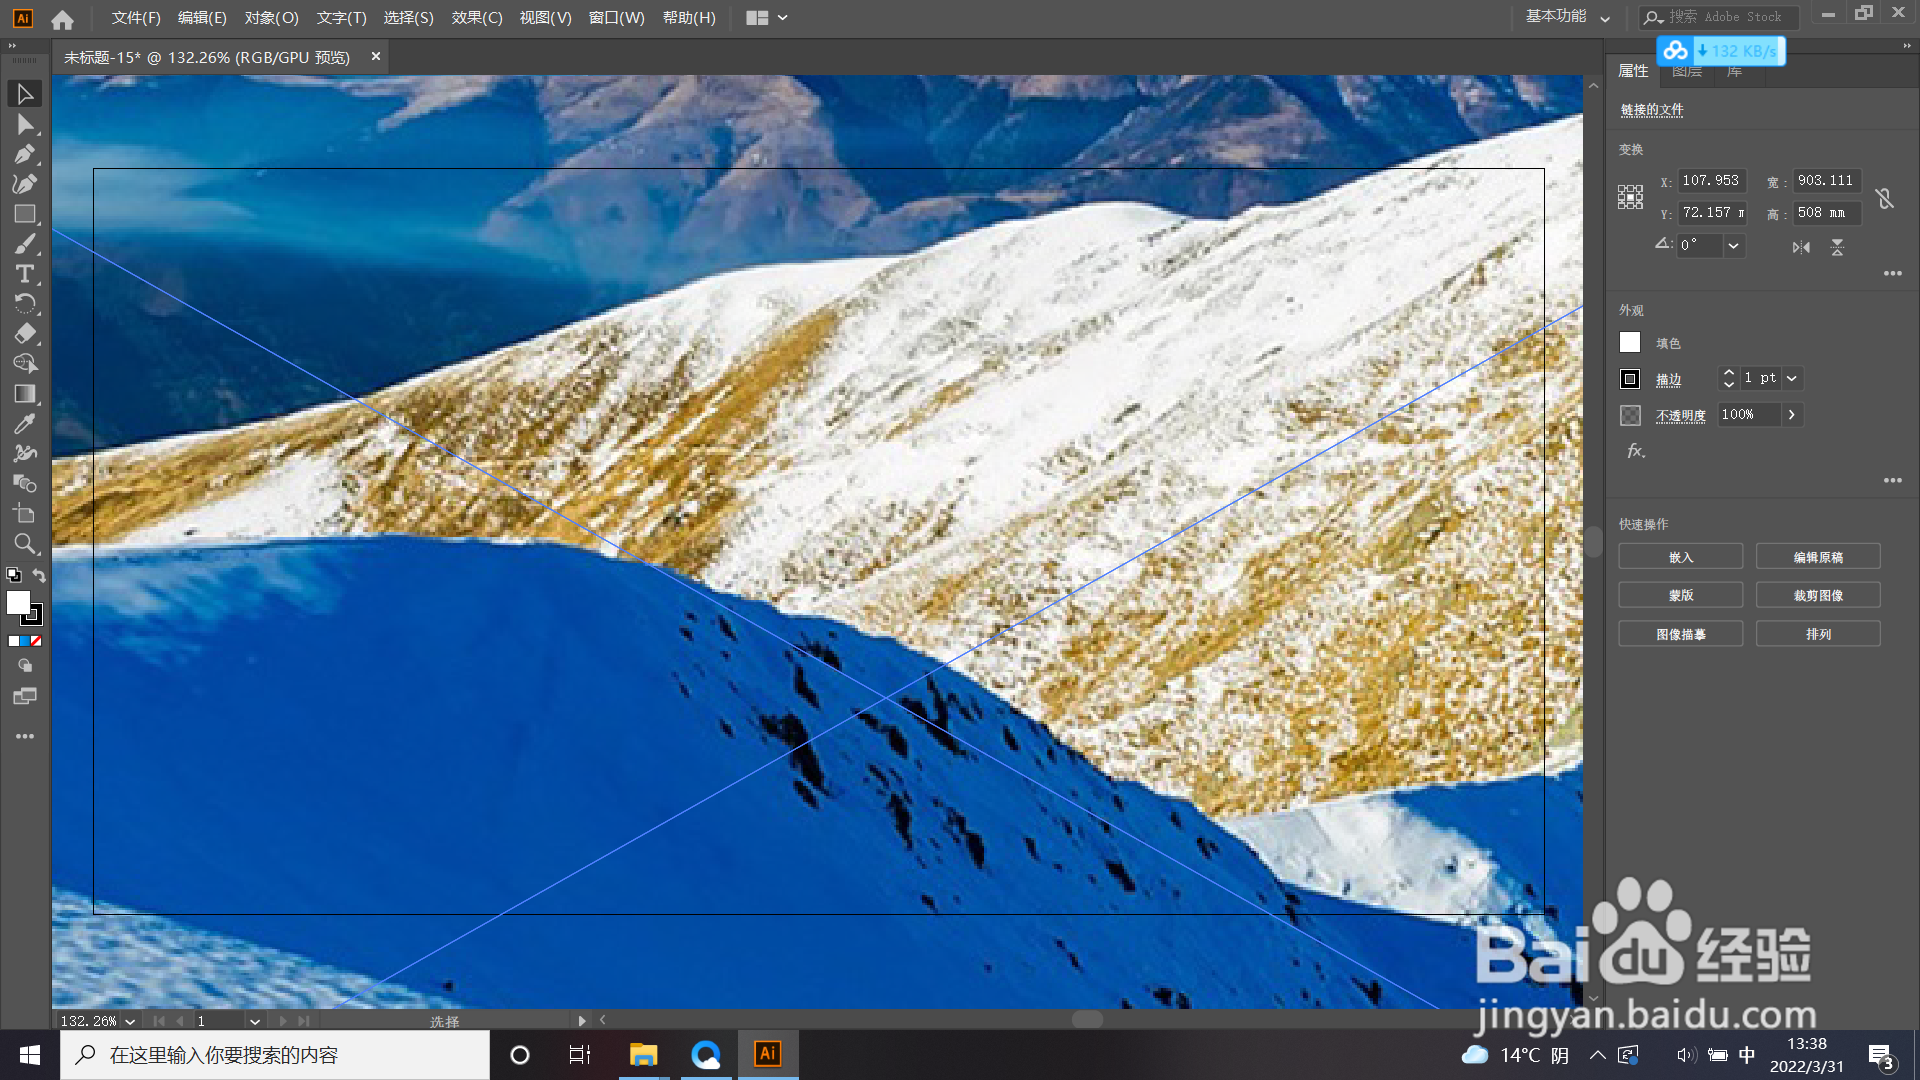1920x1080 pixels.
Task: Open rotation angle dropdown
Action: [x=1733, y=245]
